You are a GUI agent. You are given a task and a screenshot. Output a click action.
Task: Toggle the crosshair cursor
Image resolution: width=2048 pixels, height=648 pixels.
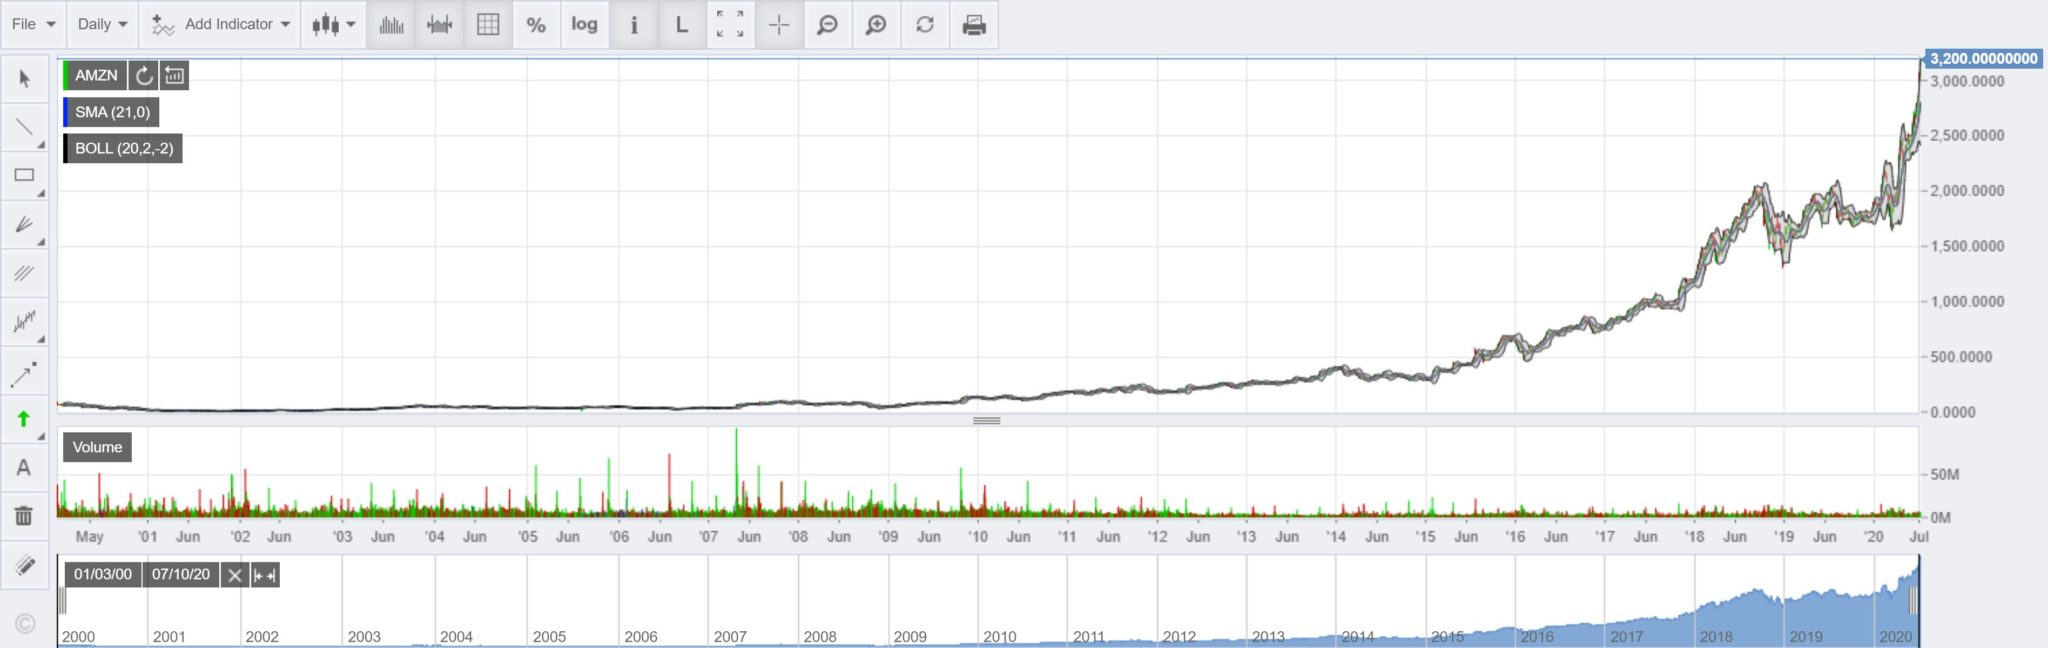click(x=779, y=25)
